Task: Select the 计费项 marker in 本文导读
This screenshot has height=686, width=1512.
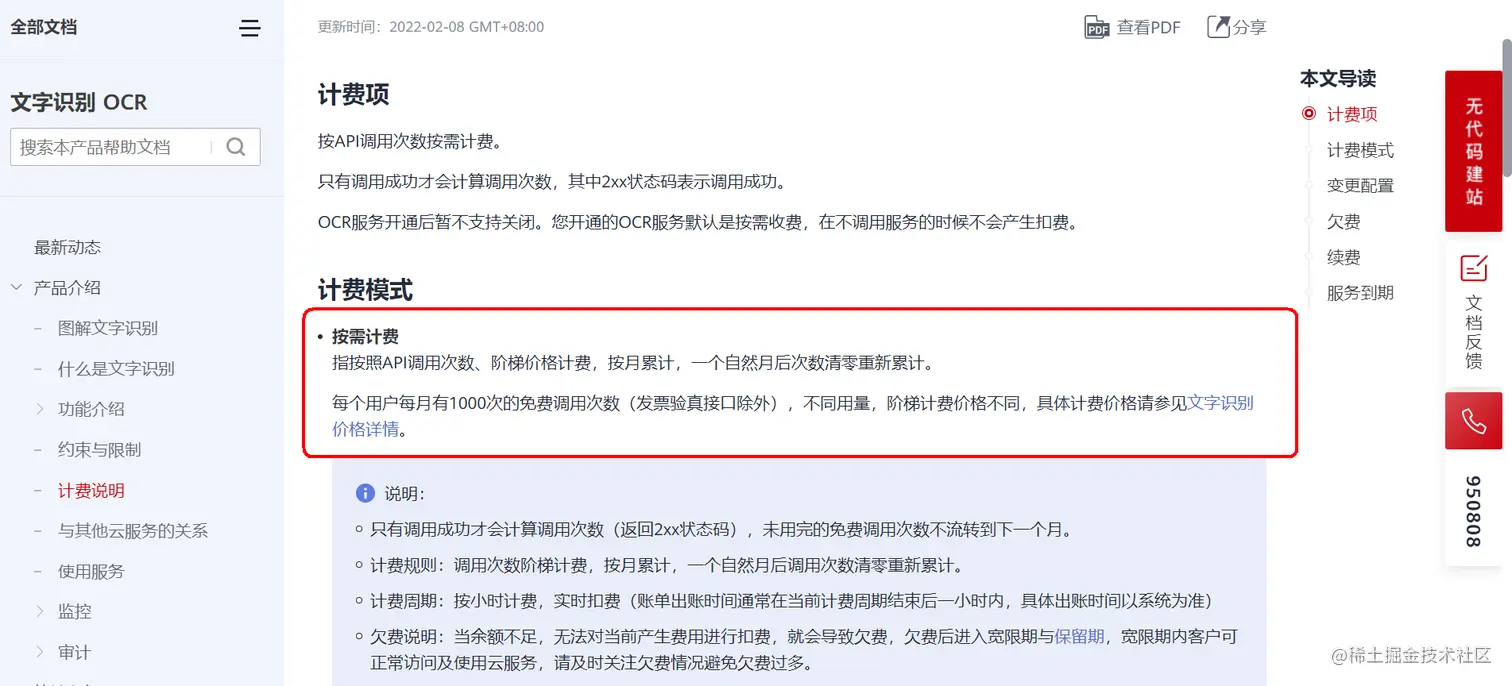Action: coord(1309,114)
